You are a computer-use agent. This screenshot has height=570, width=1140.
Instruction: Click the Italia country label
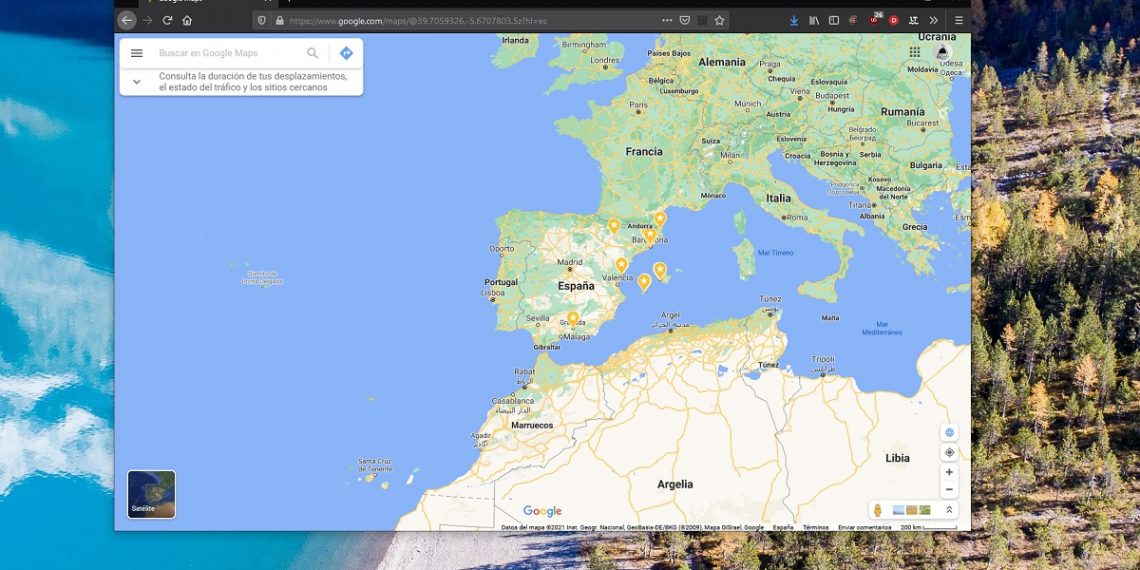click(778, 198)
